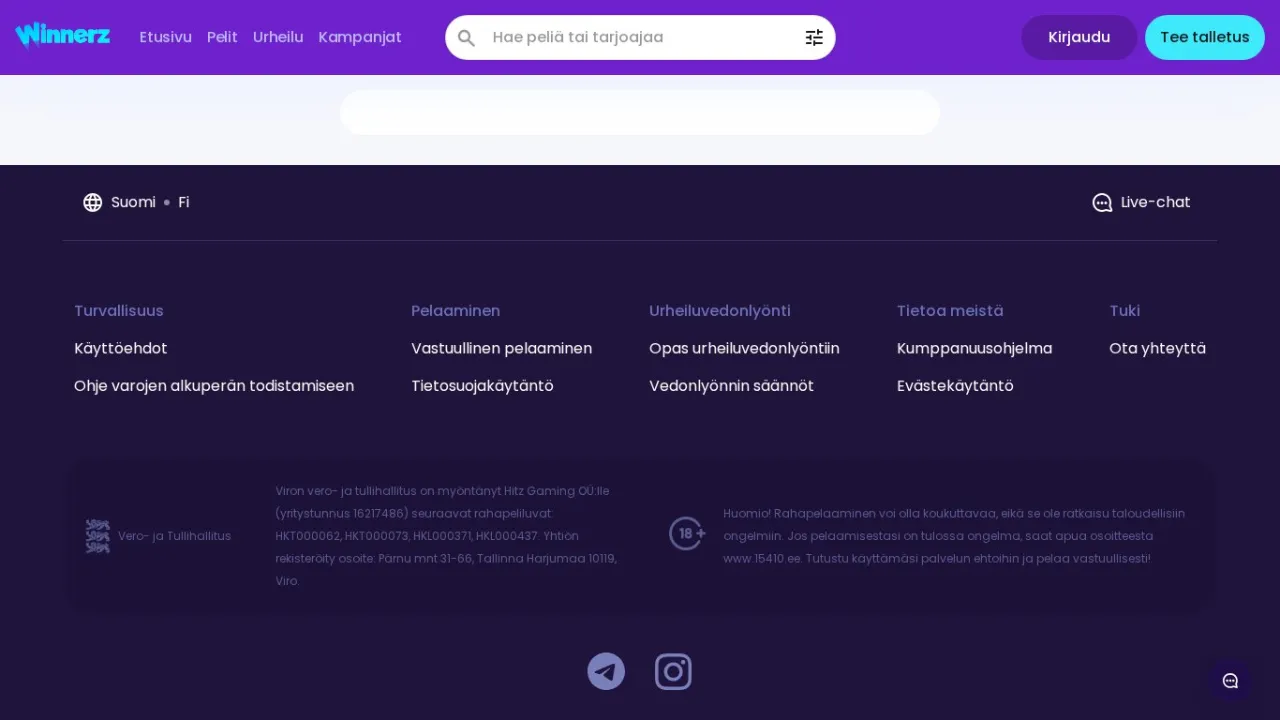Viewport: 1280px width, 720px height.
Task: Click the Hitz Gaming licence information text
Action: click(446, 535)
